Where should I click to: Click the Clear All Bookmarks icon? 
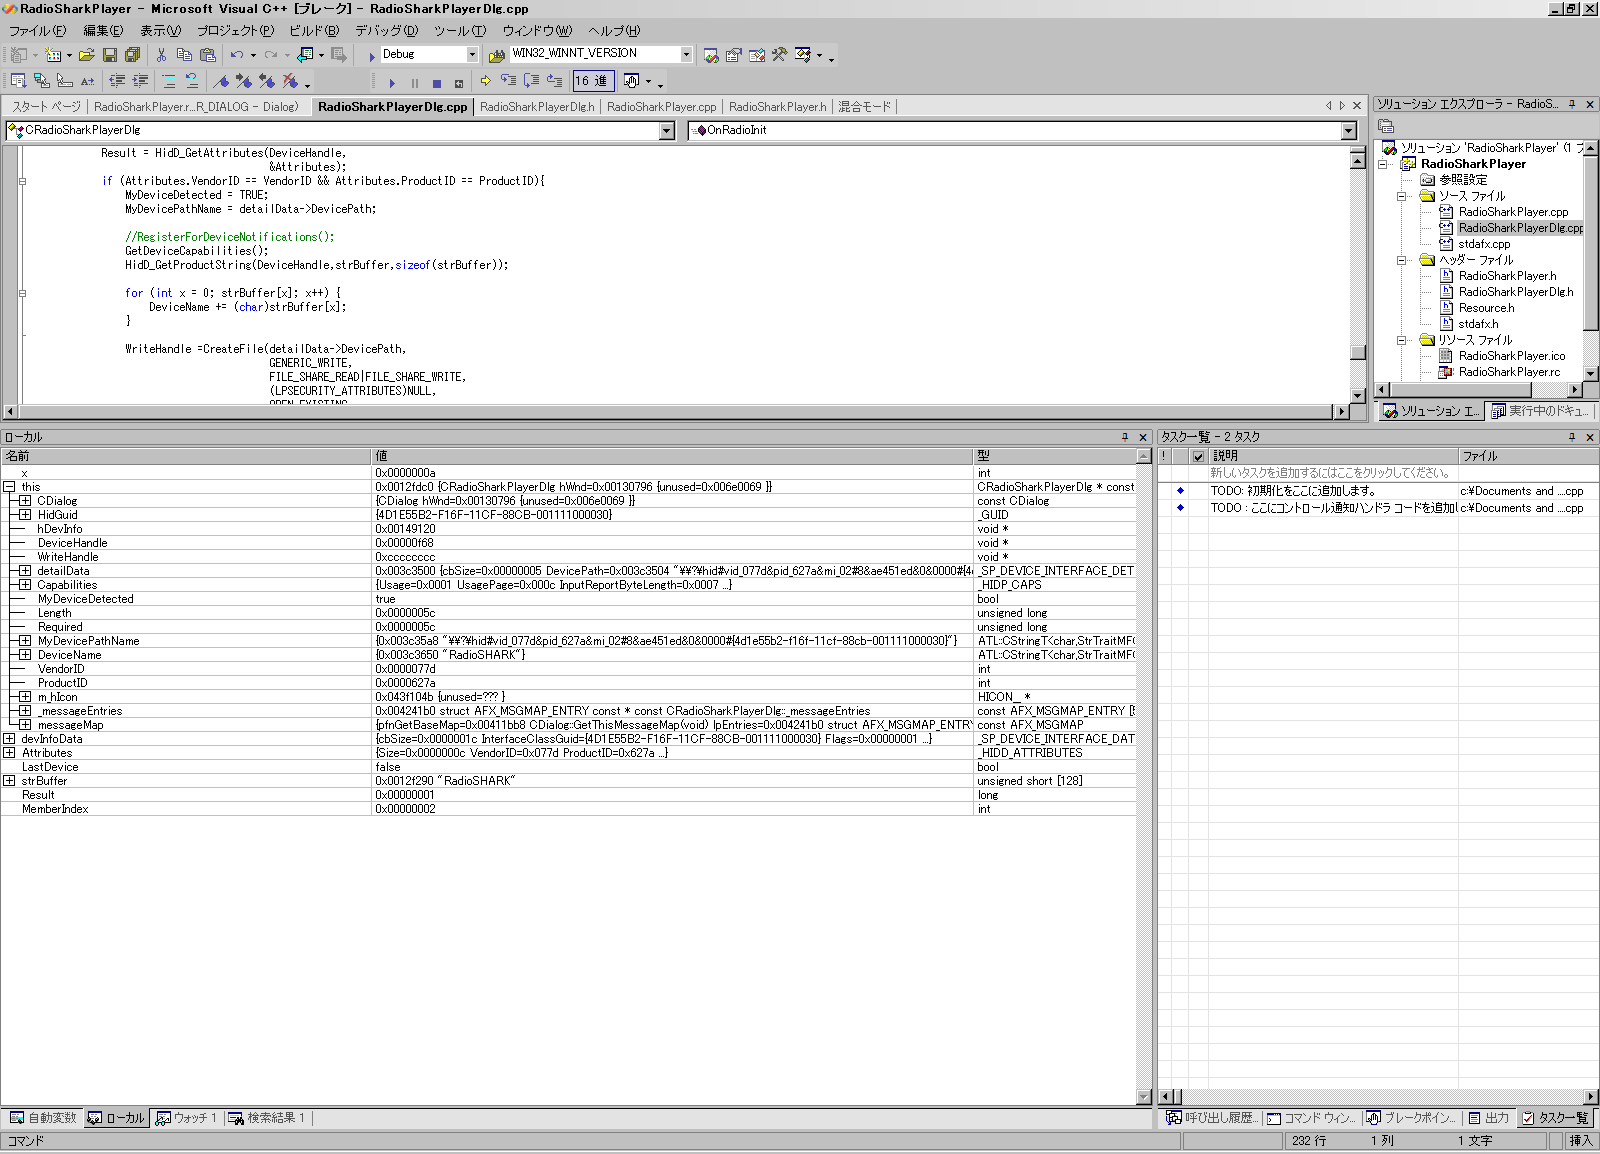(x=290, y=81)
